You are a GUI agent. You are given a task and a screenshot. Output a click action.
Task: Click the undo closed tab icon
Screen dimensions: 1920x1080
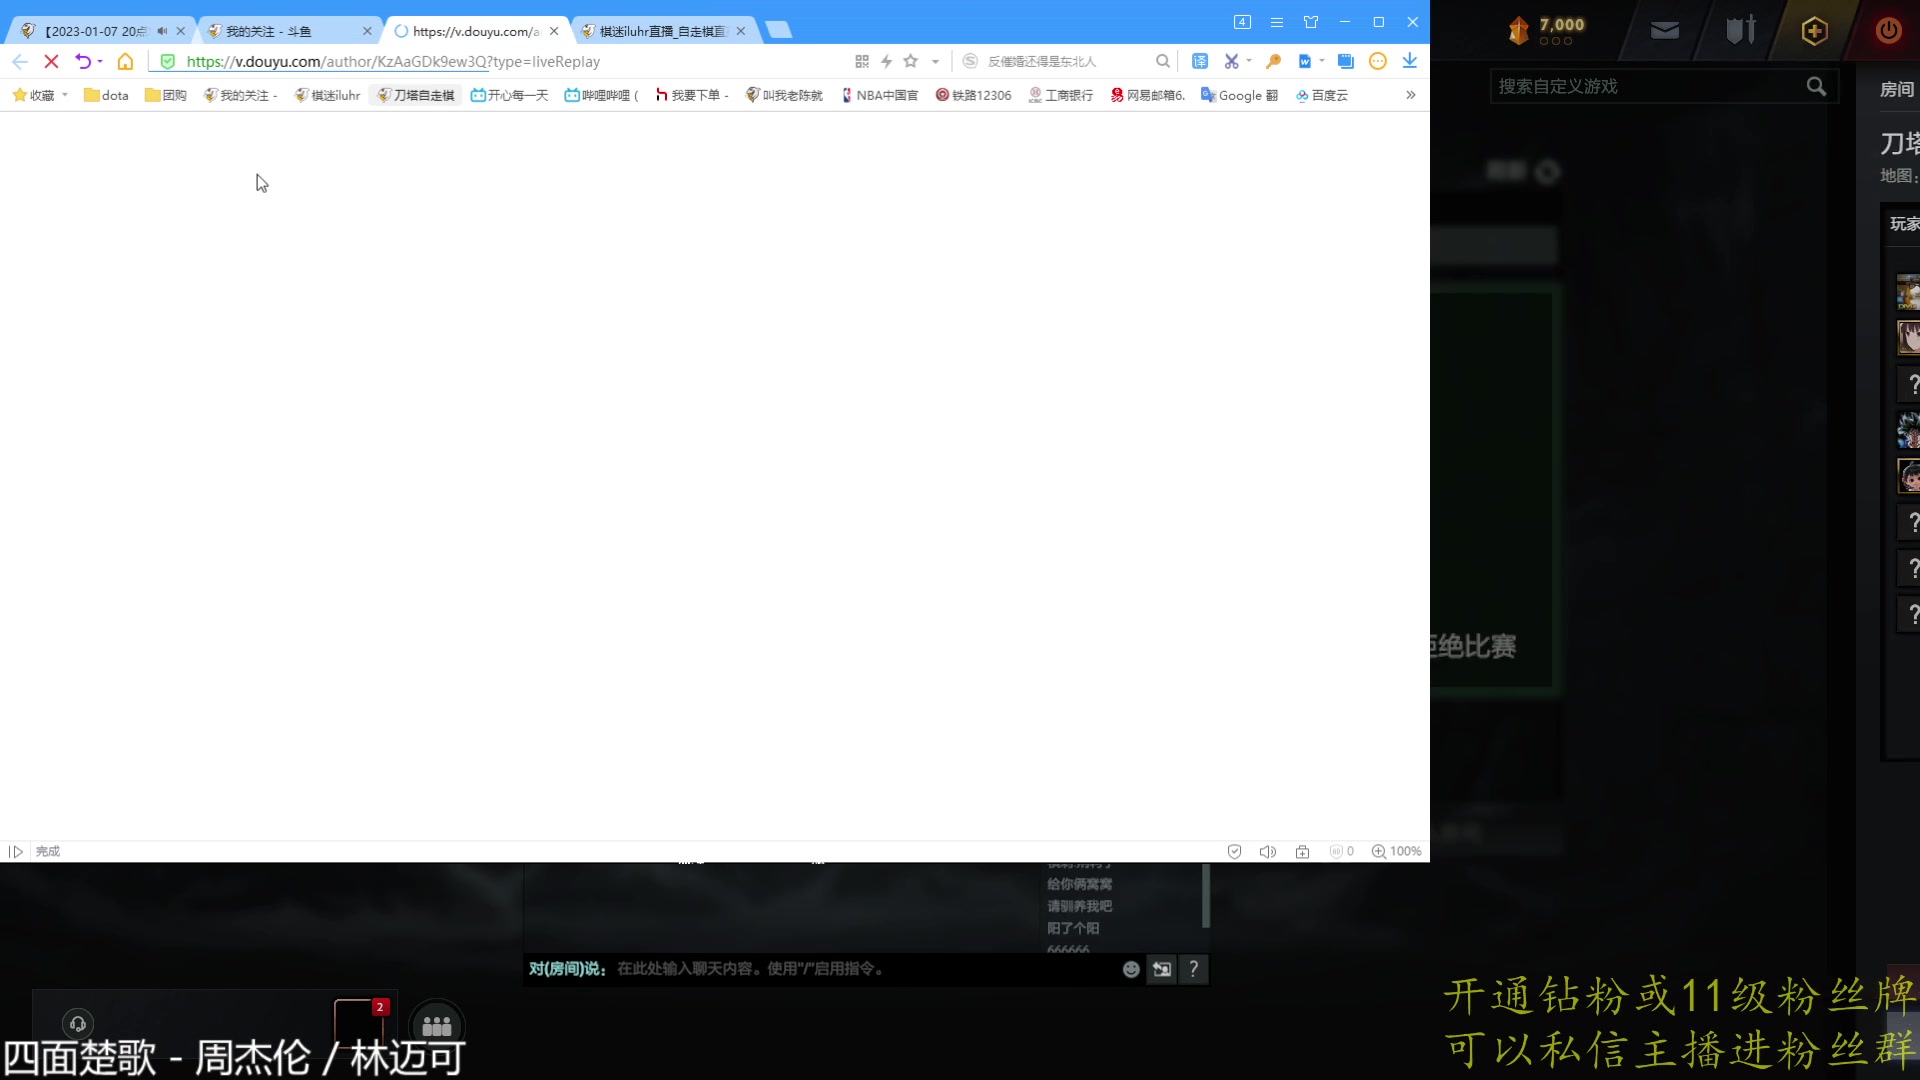point(83,62)
